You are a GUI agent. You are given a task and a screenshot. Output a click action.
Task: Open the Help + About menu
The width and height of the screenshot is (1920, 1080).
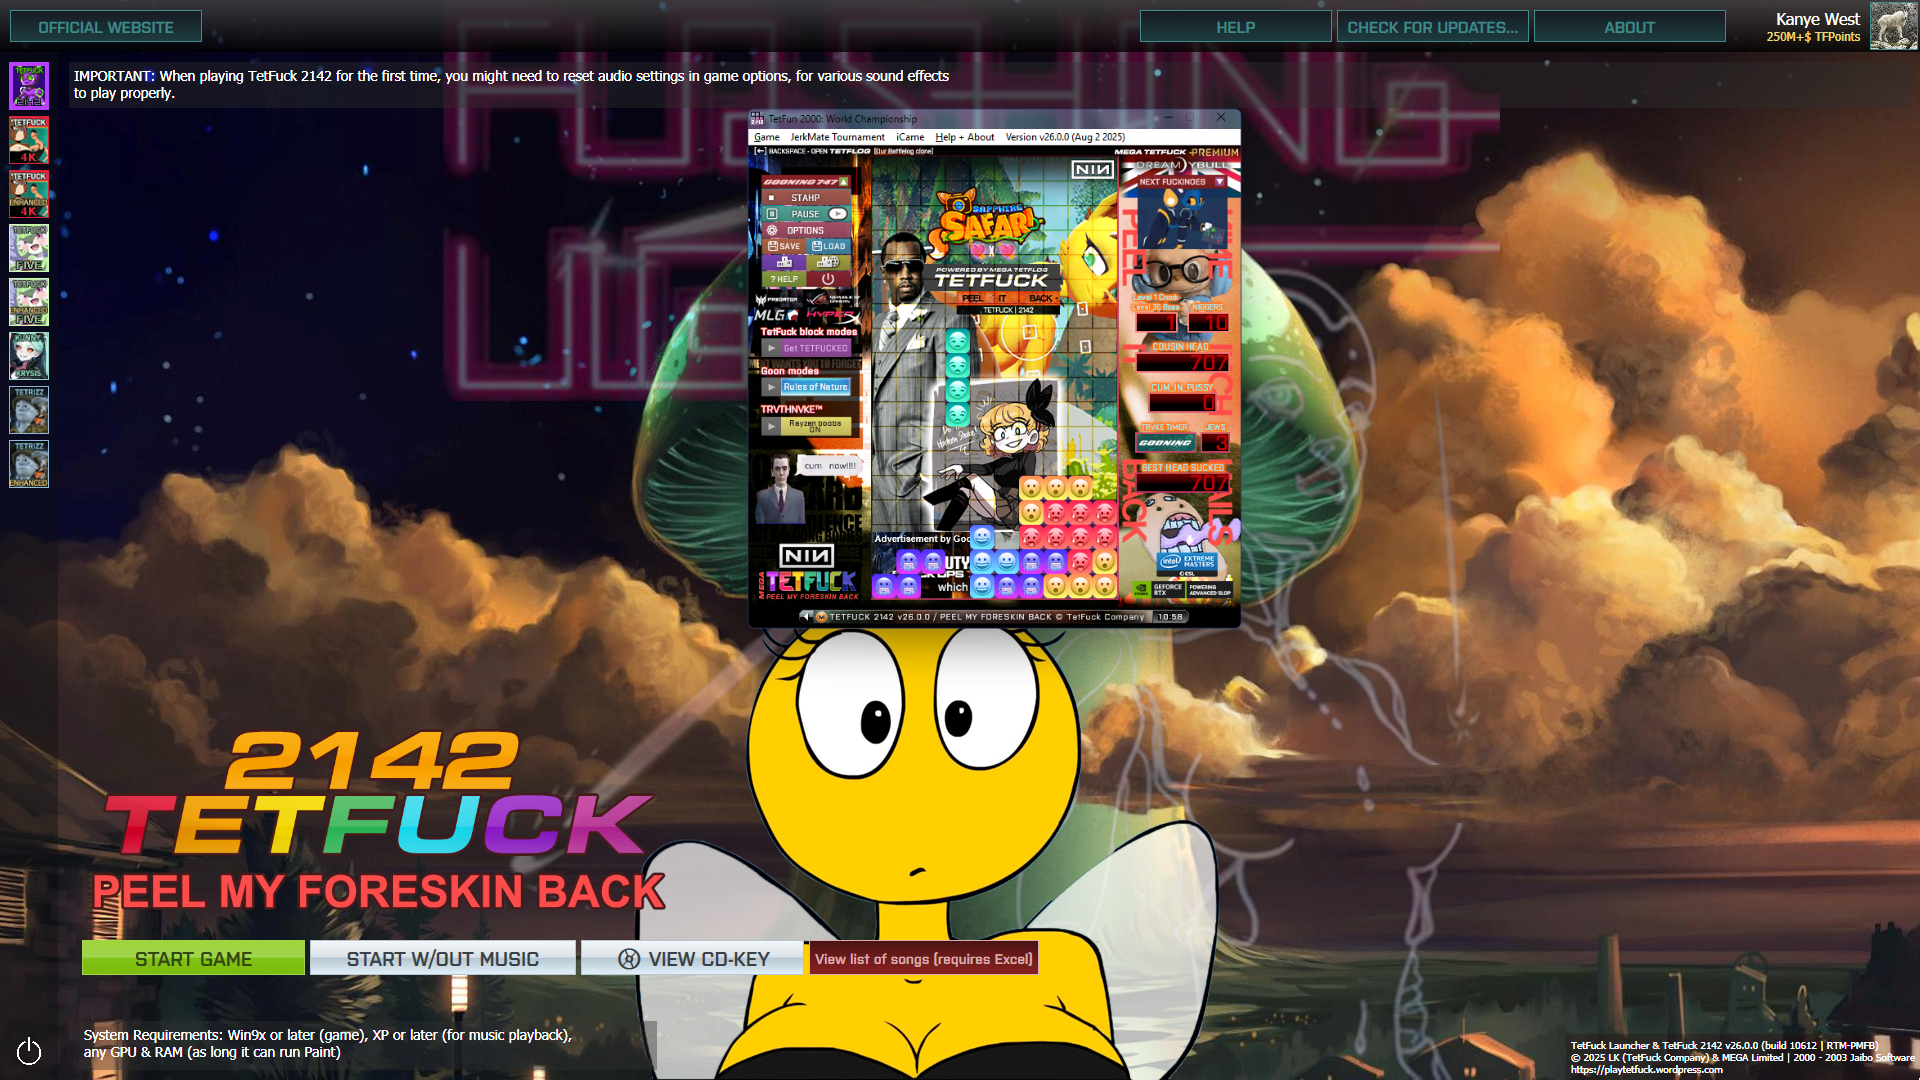[964, 137]
